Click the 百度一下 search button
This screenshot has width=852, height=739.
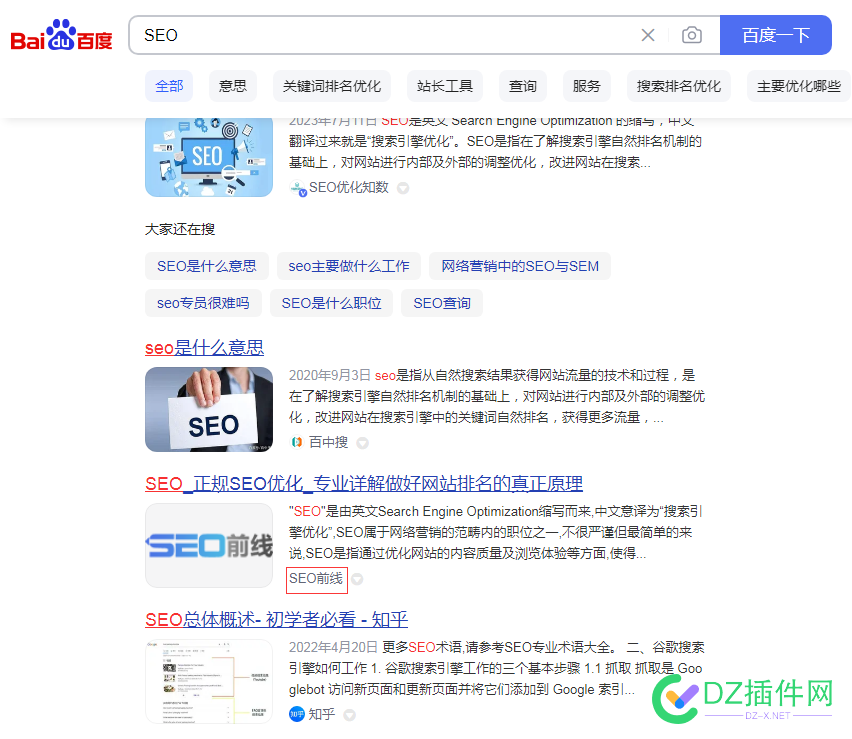(775, 35)
